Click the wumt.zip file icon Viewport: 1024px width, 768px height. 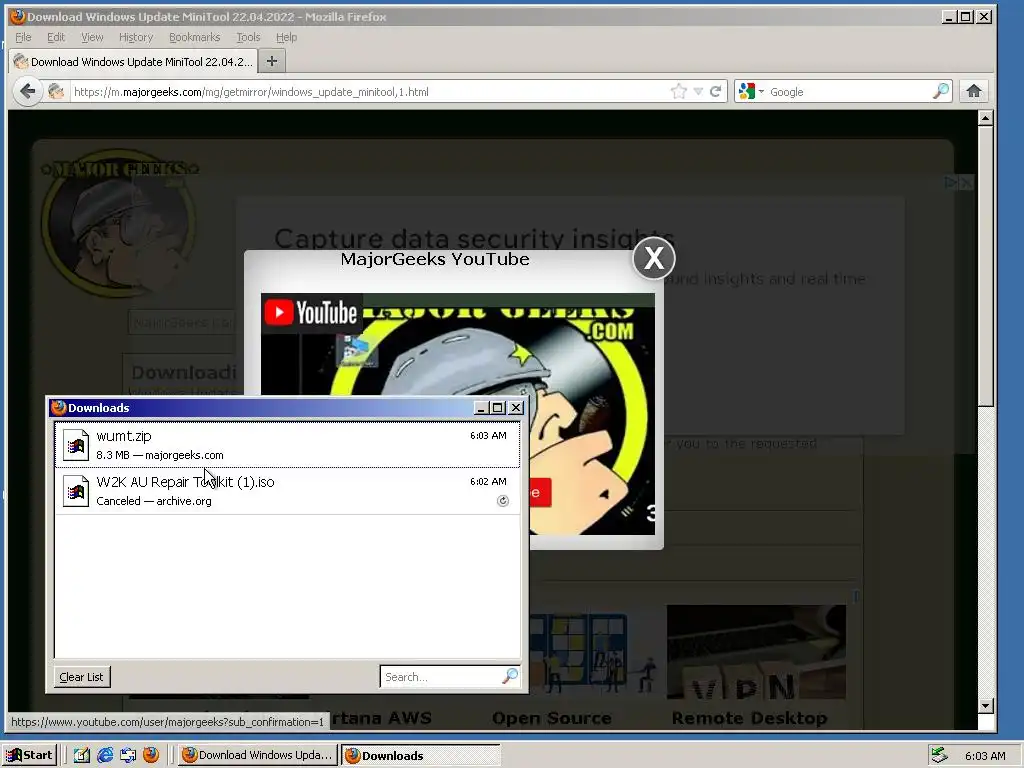click(76, 445)
